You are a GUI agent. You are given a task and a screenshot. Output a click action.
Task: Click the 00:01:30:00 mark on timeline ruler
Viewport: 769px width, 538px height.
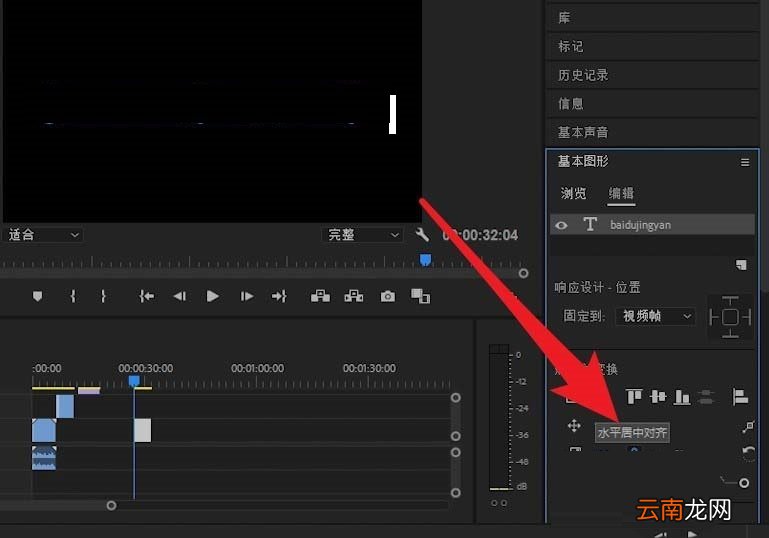point(369,368)
